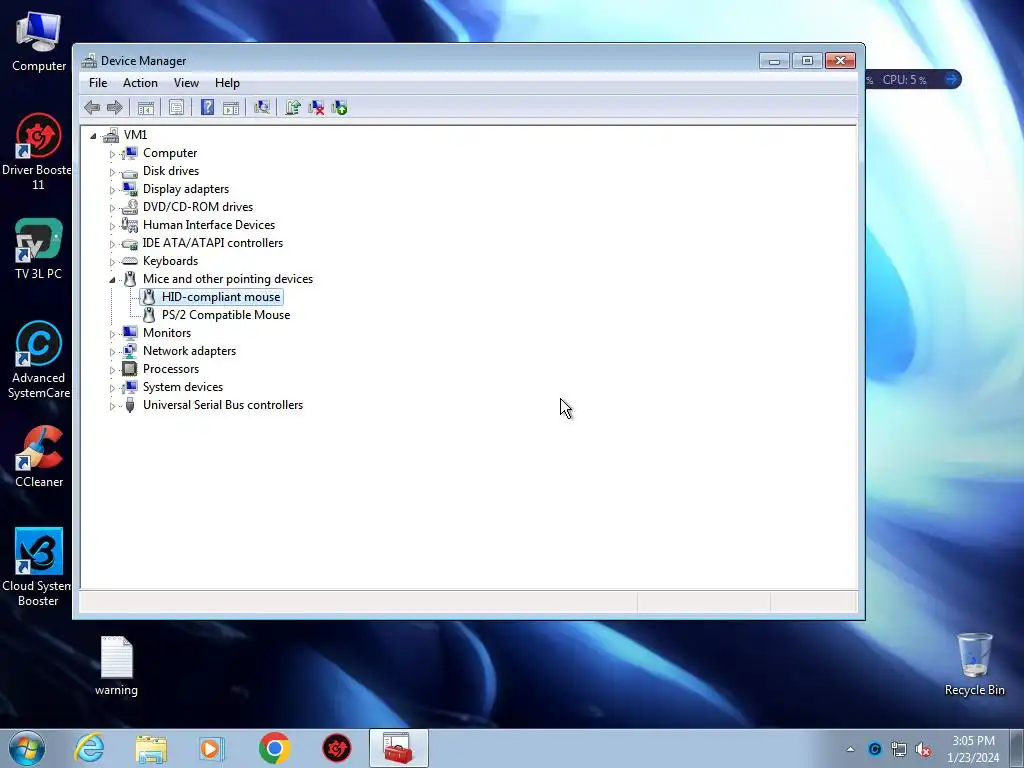Click the Forward arrow in Device Manager toolbar
Screen dimensions: 1024x768
[x=114, y=108]
